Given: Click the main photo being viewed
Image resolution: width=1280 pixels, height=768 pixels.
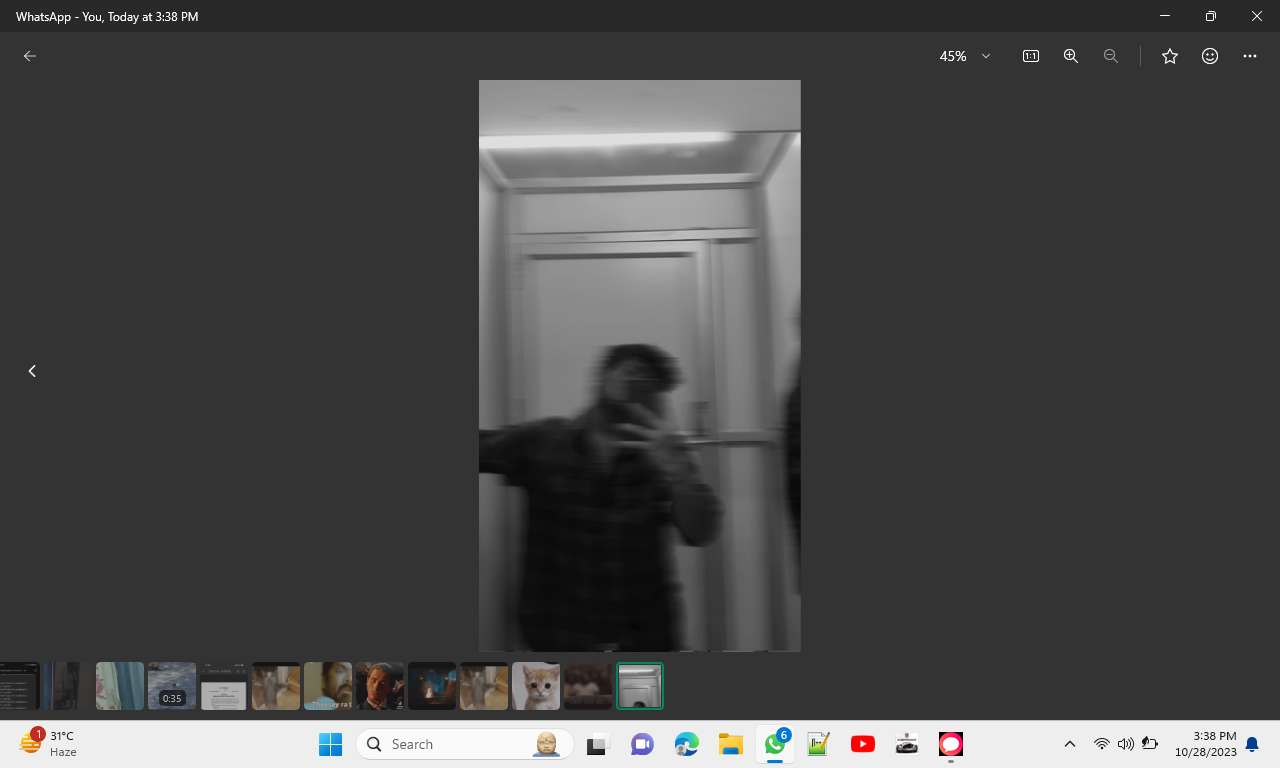Looking at the screenshot, I should point(640,366).
